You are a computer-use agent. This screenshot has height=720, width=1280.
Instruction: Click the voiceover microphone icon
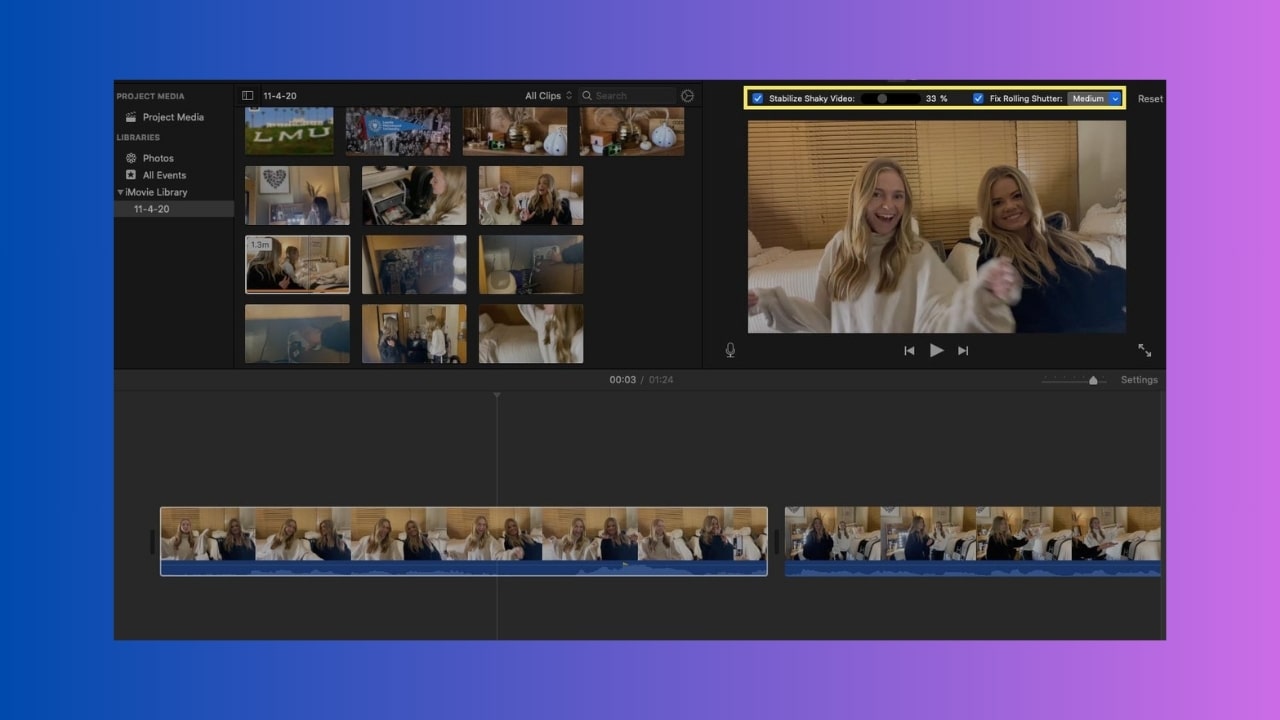click(x=730, y=350)
